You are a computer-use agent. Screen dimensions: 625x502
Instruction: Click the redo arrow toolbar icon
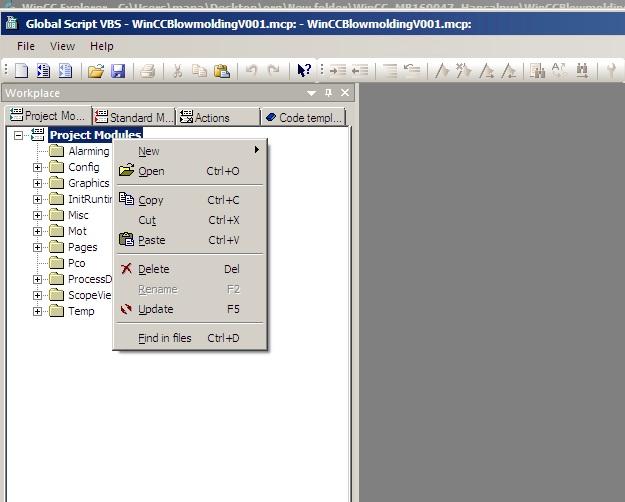pos(274,71)
